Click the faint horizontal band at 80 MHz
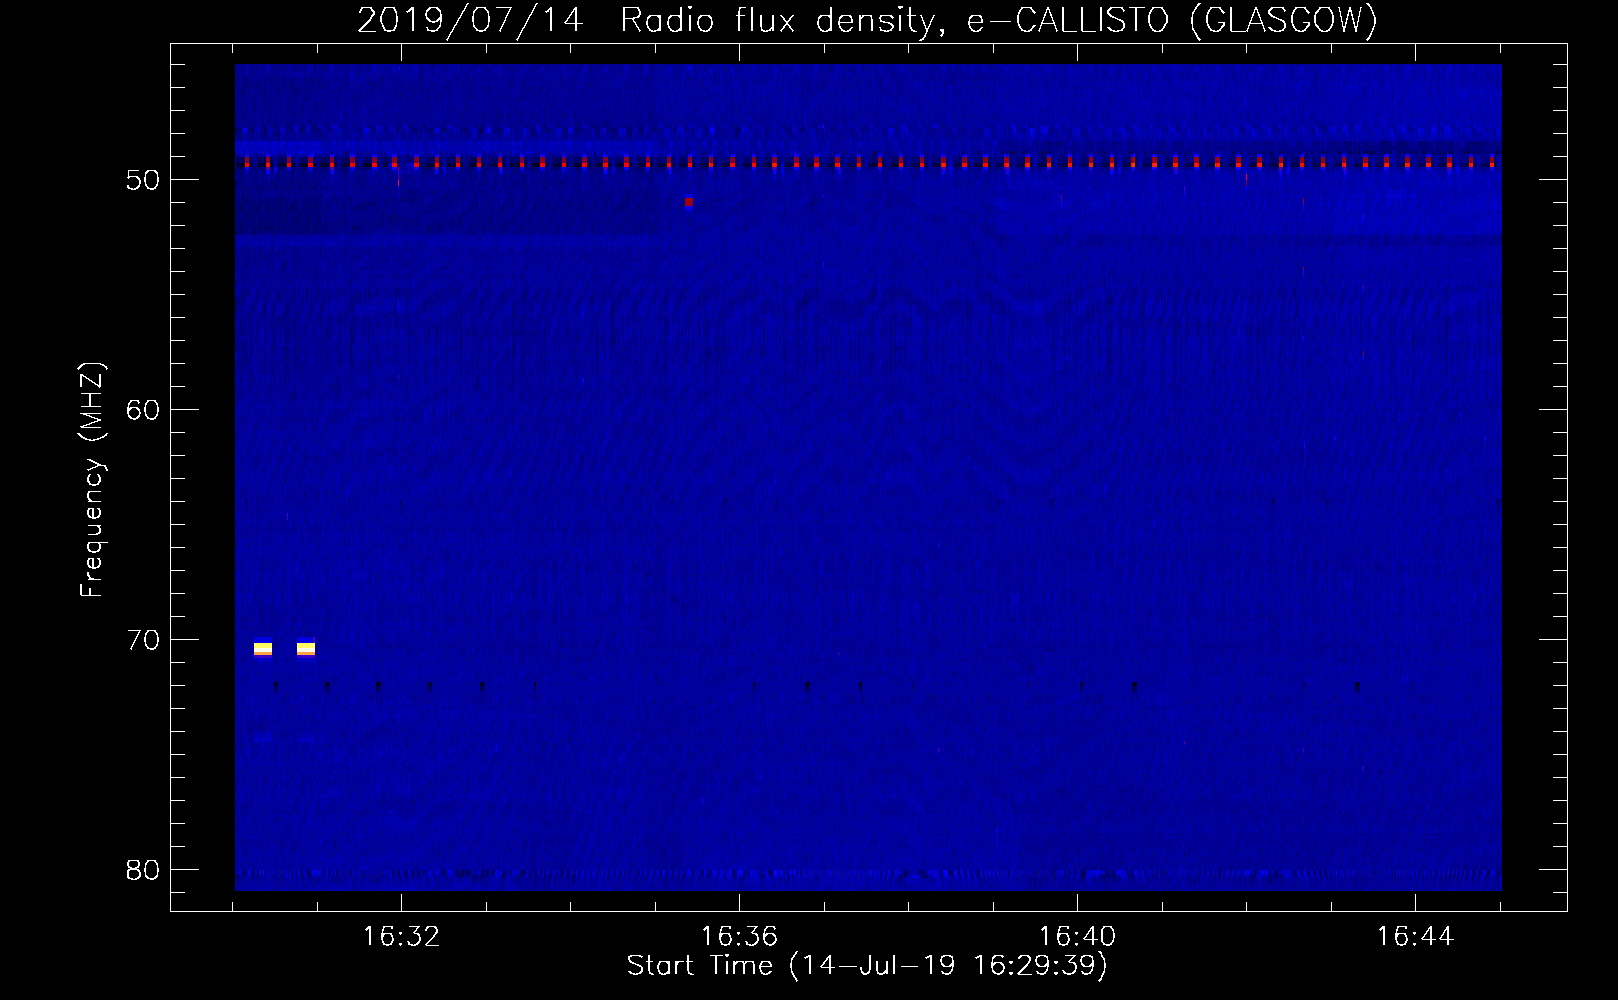The image size is (1618, 1000). tap(868, 873)
